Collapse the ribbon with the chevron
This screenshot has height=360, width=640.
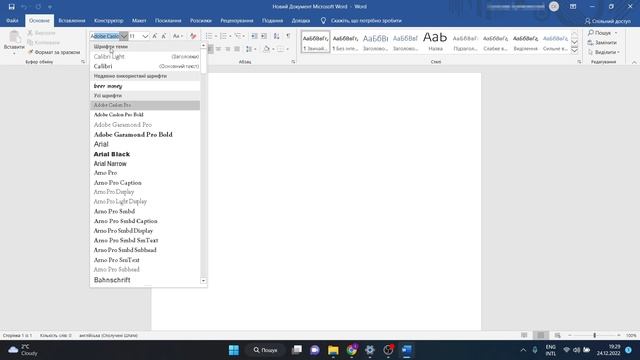634,62
